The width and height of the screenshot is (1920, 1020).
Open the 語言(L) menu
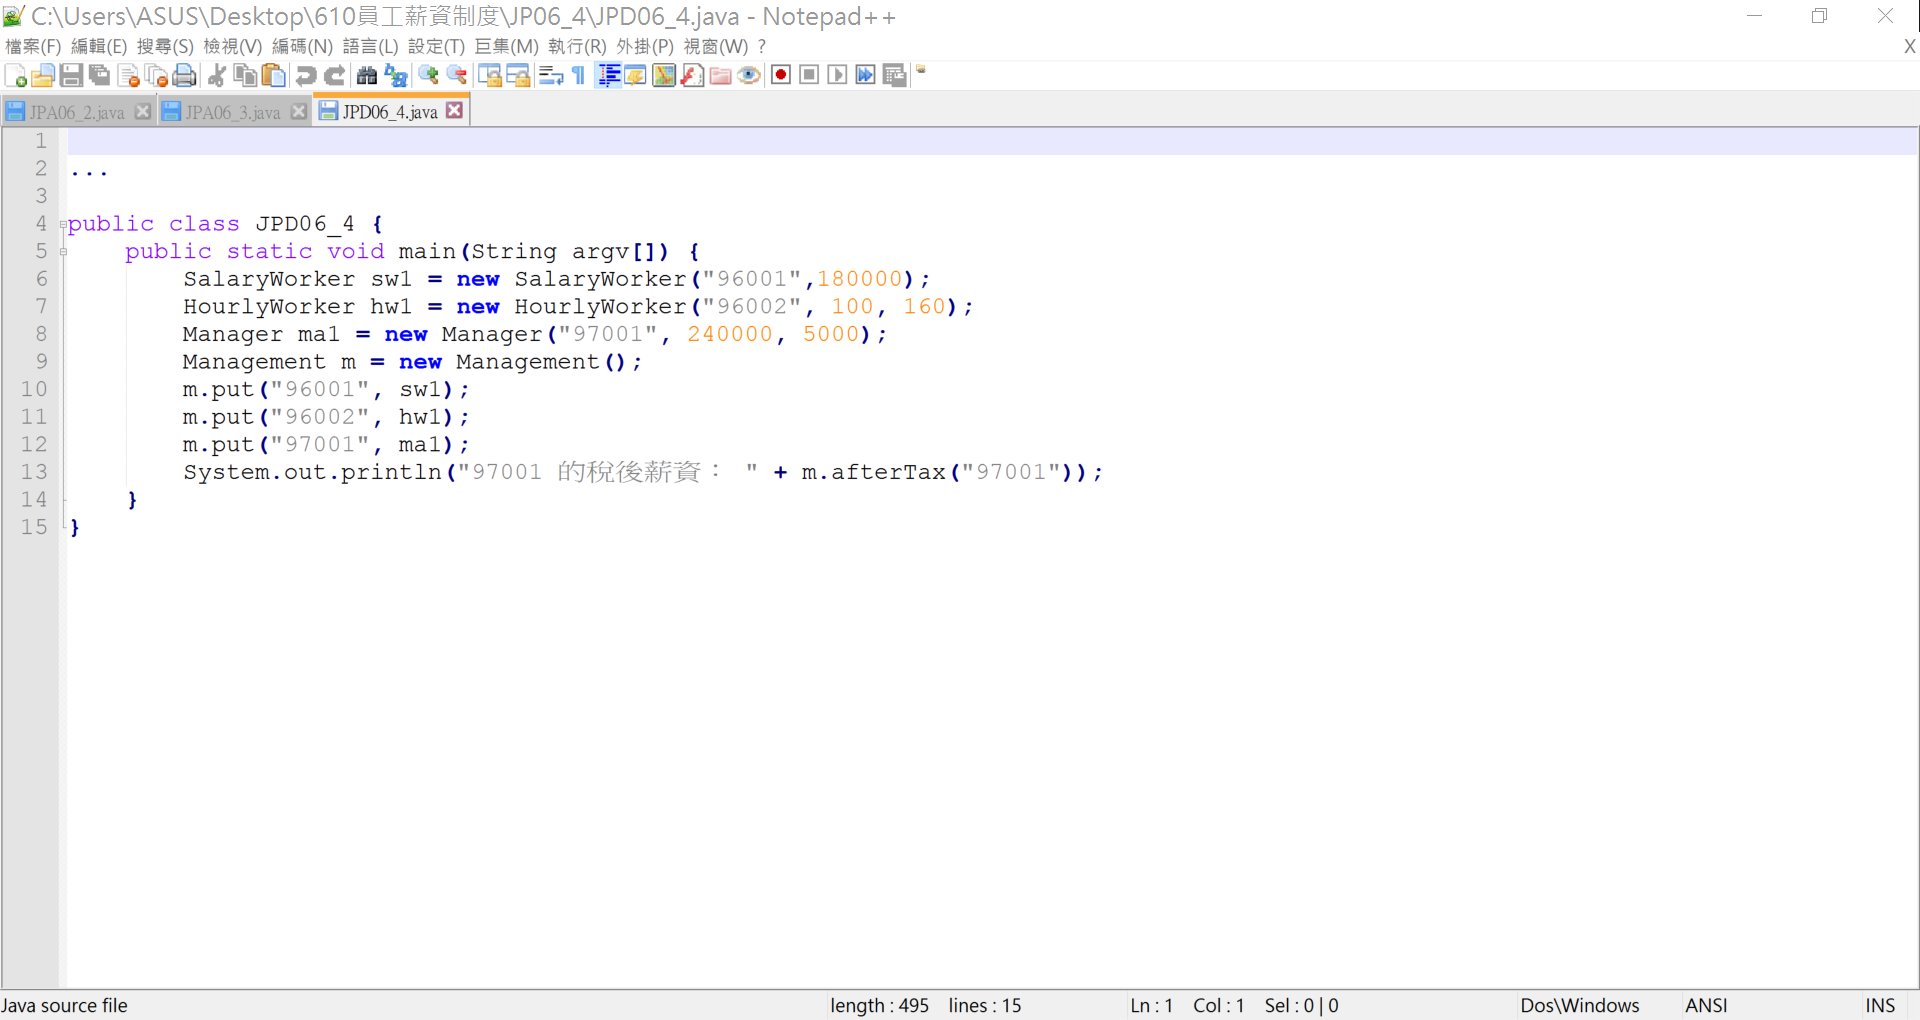tap(370, 46)
